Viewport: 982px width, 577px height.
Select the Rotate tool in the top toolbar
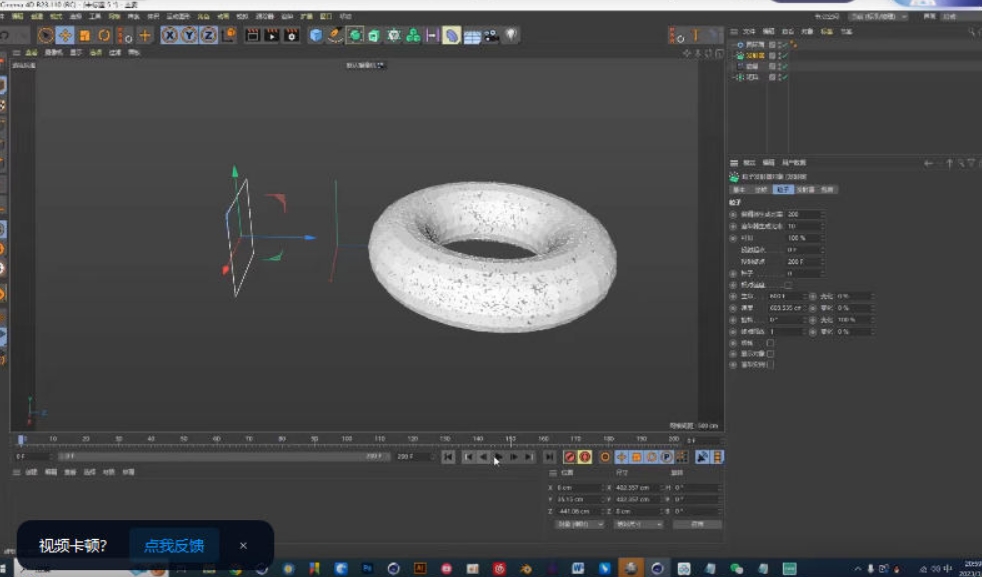(x=104, y=35)
